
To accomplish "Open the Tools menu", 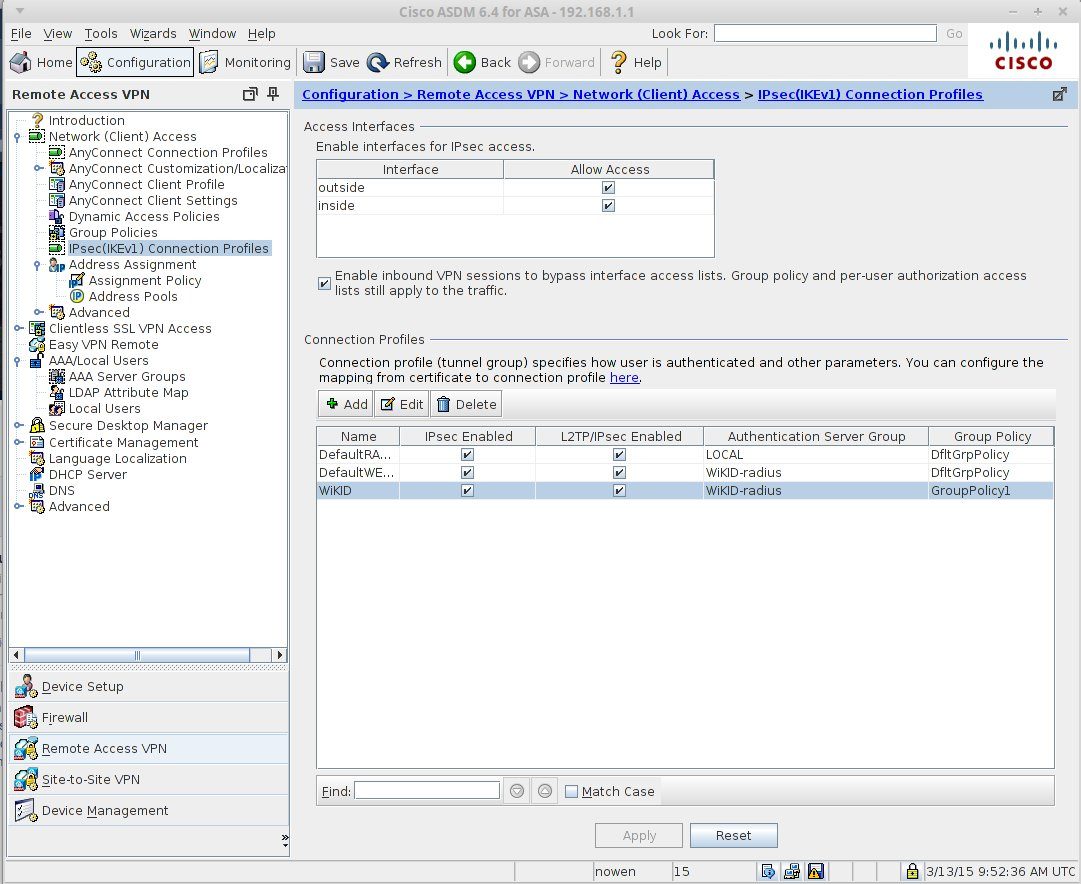I will click(x=100, y=33).
